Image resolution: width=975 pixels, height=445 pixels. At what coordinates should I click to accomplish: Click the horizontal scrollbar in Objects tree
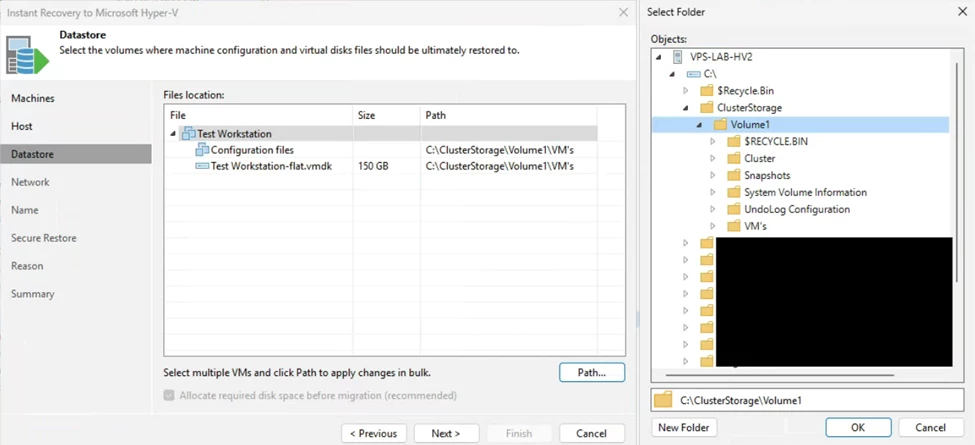(780, 375)
